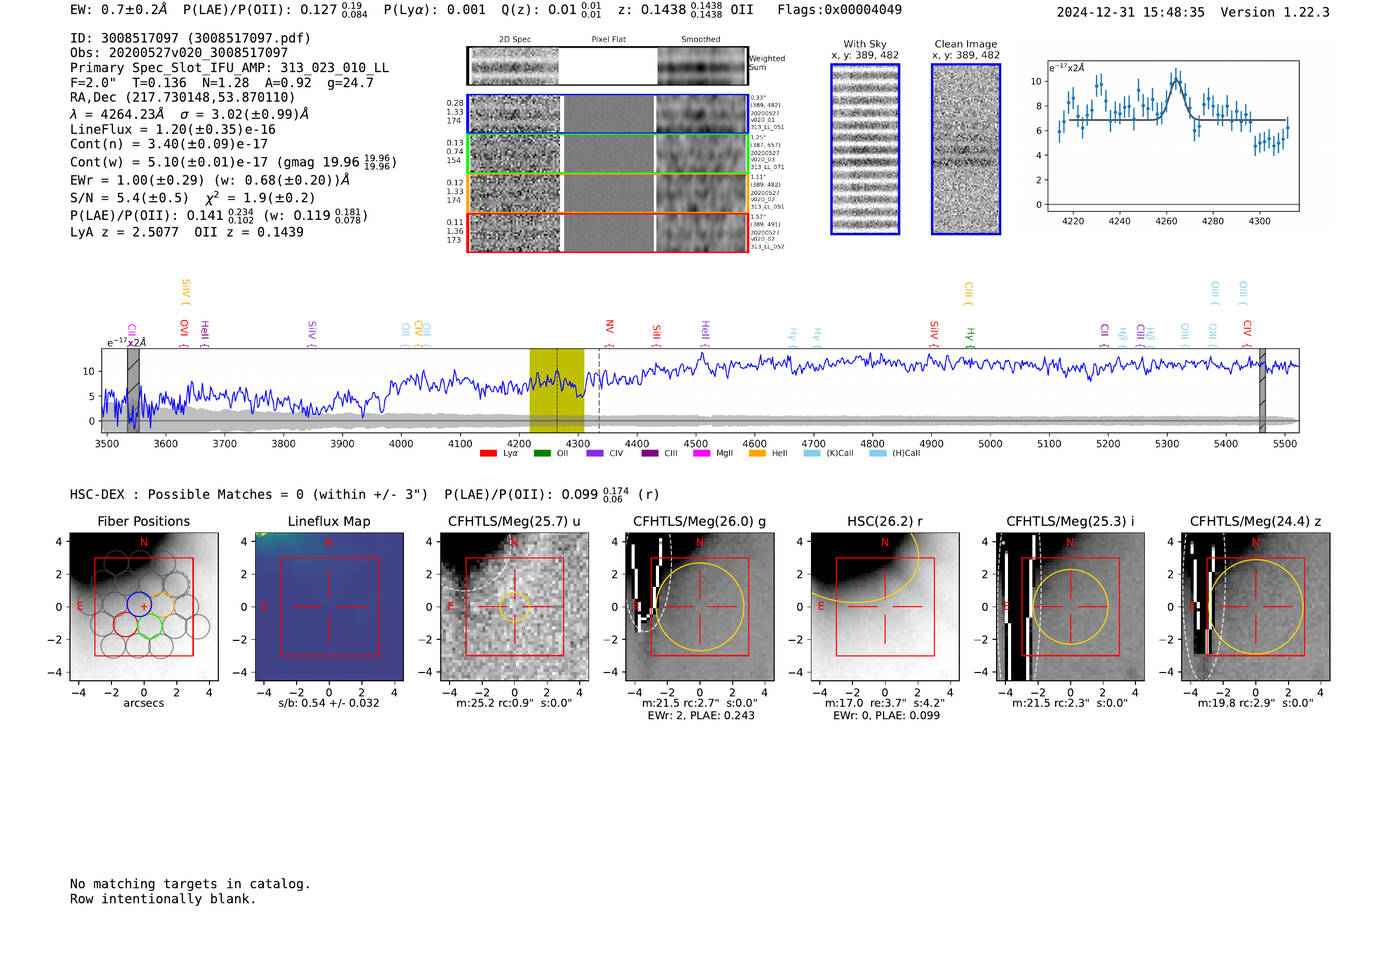Click the yellow aperture circle in g image

(700, 608)
